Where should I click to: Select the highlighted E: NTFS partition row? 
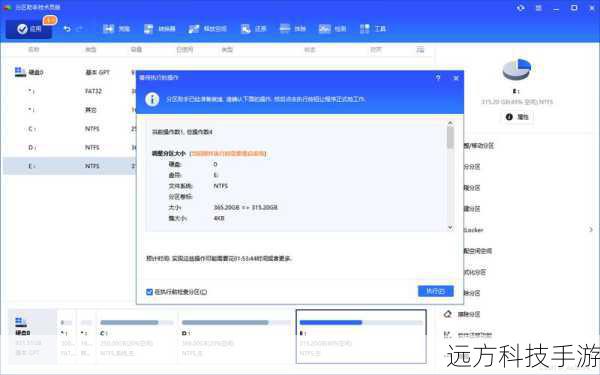pos(69,166)
